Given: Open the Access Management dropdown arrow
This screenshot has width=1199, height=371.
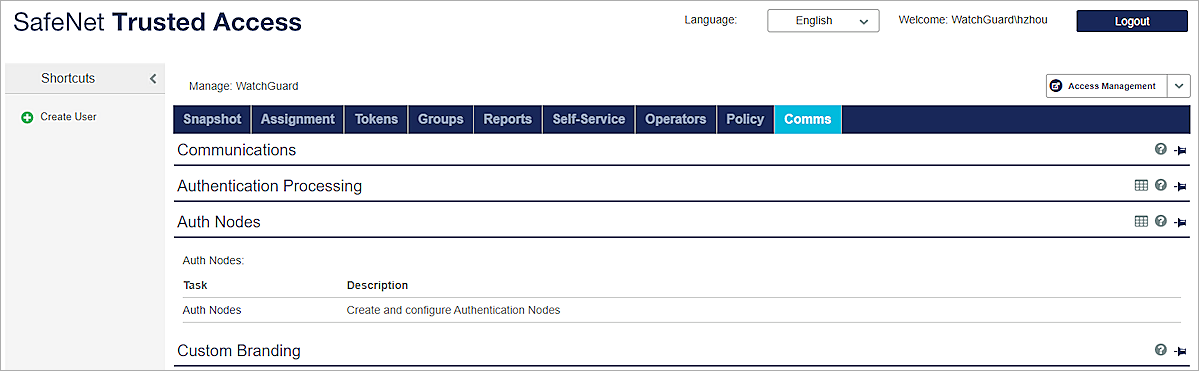Looking at the screenshot, I should pos(1179,86).
